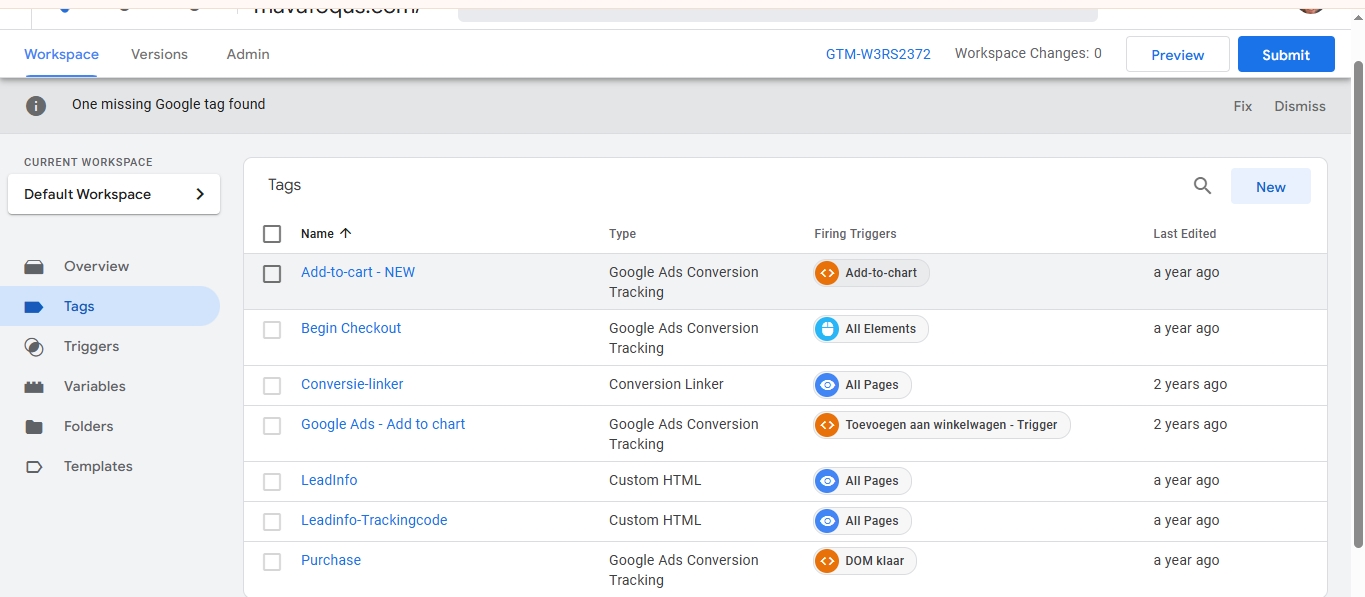1365x597 pixels.
Task: Open the Conversie-linker tag
Action: [x=352, y=384]
